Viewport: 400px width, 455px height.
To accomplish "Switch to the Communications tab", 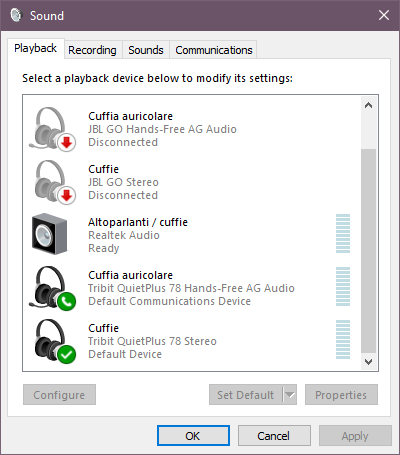I will point(214,50).
